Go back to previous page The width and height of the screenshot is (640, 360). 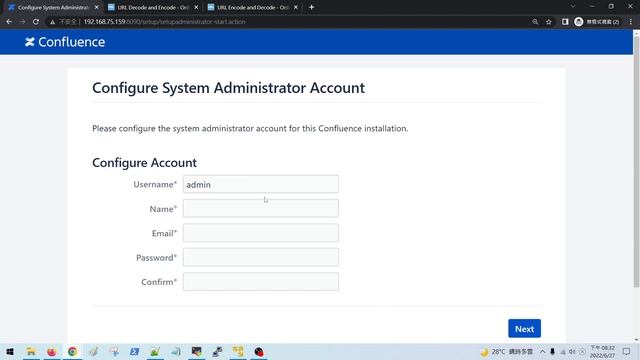[9, 22]
